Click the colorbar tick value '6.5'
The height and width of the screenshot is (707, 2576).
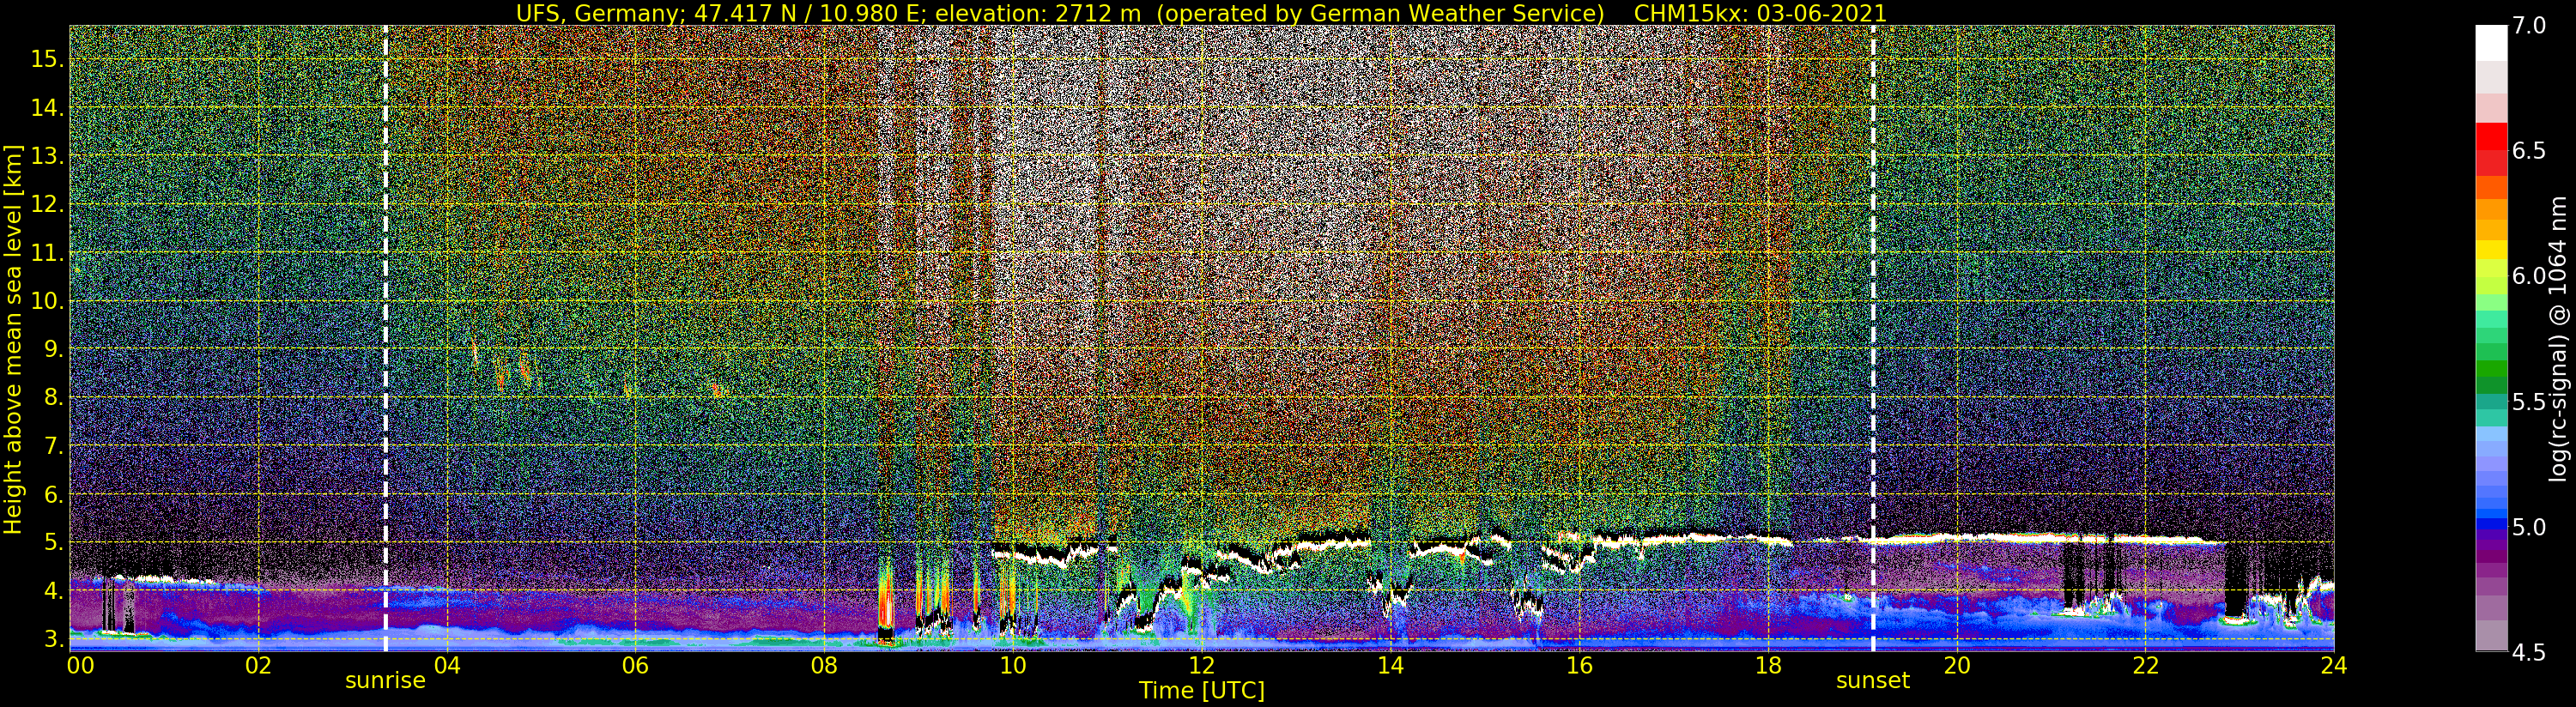[2528, 151]
